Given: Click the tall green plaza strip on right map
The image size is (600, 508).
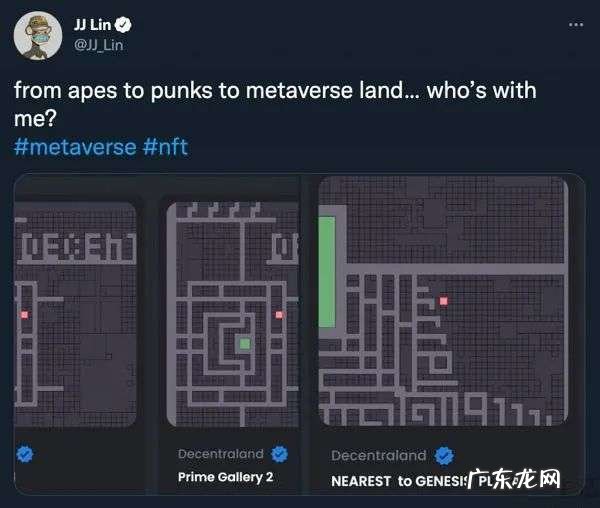Looking at the screenshot, I should pos(327,272).
